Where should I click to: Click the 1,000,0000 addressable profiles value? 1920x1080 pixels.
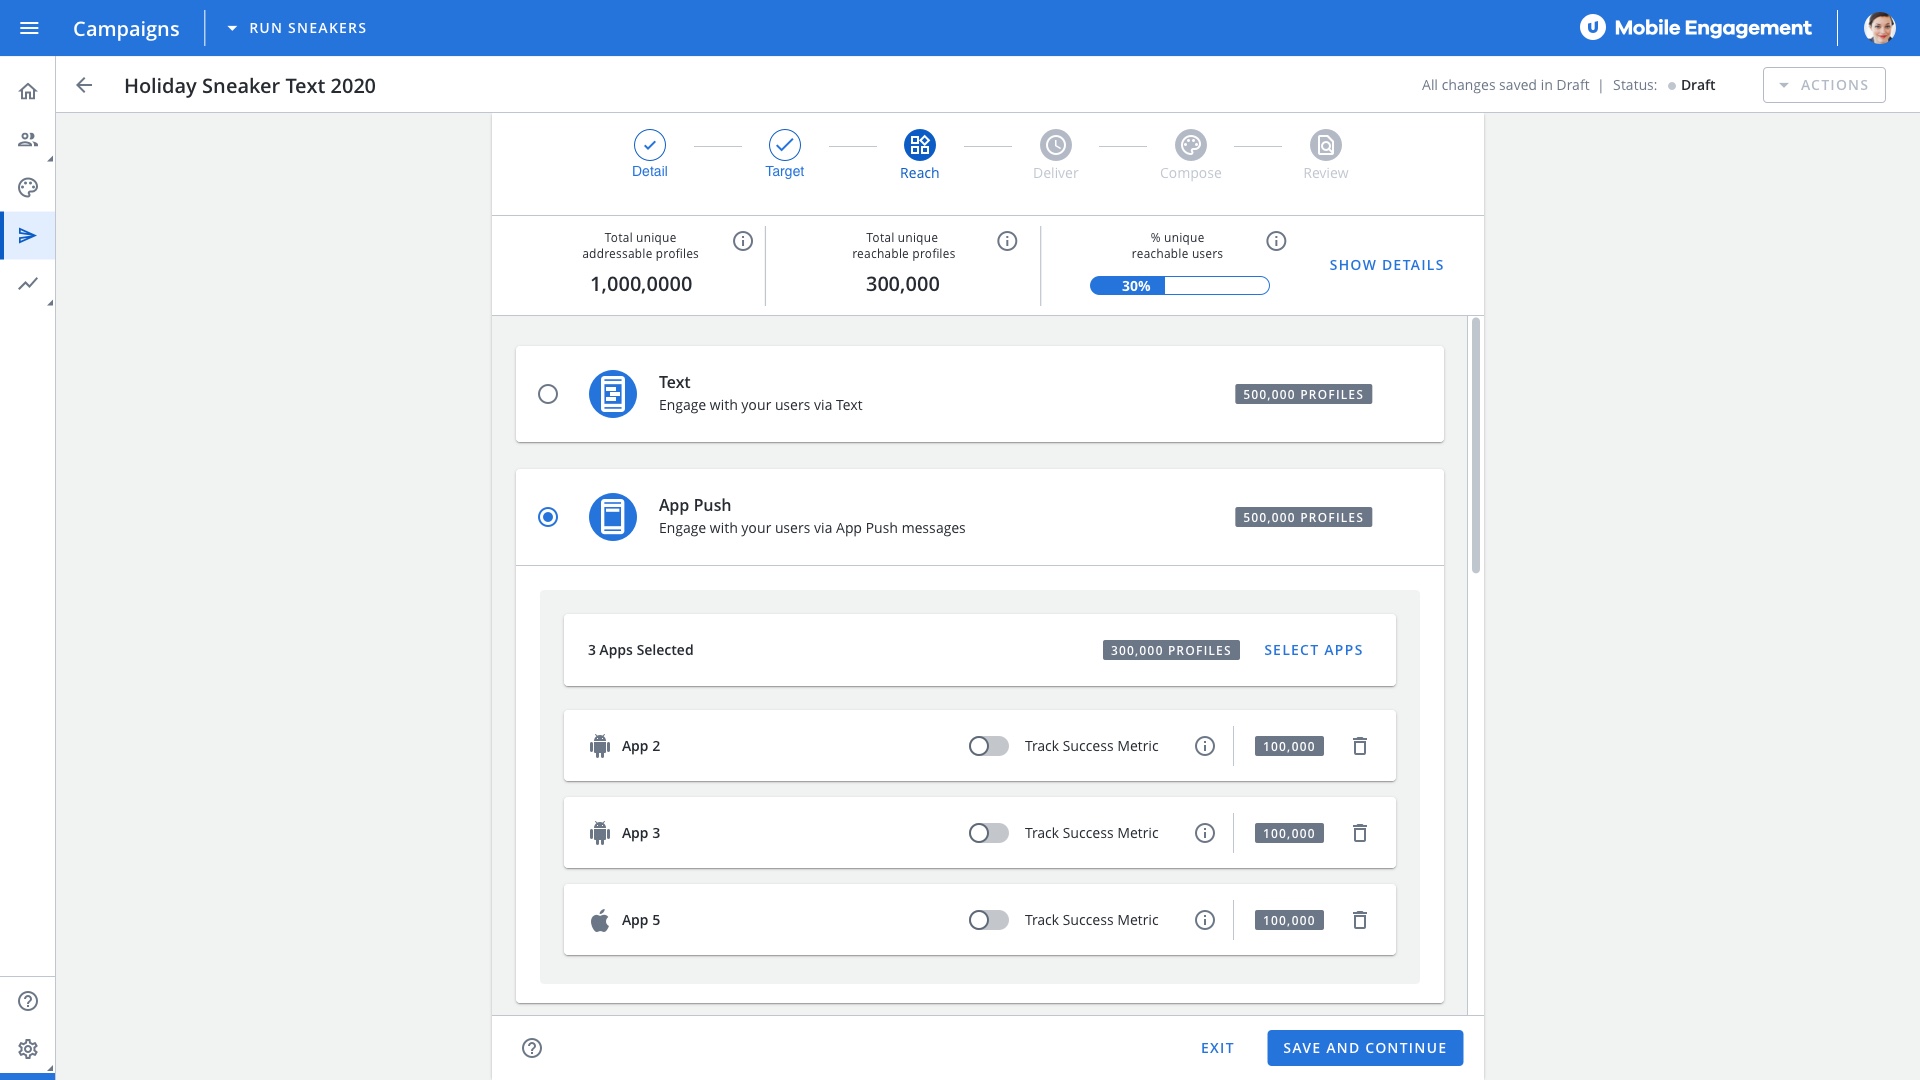coord(641,284)
